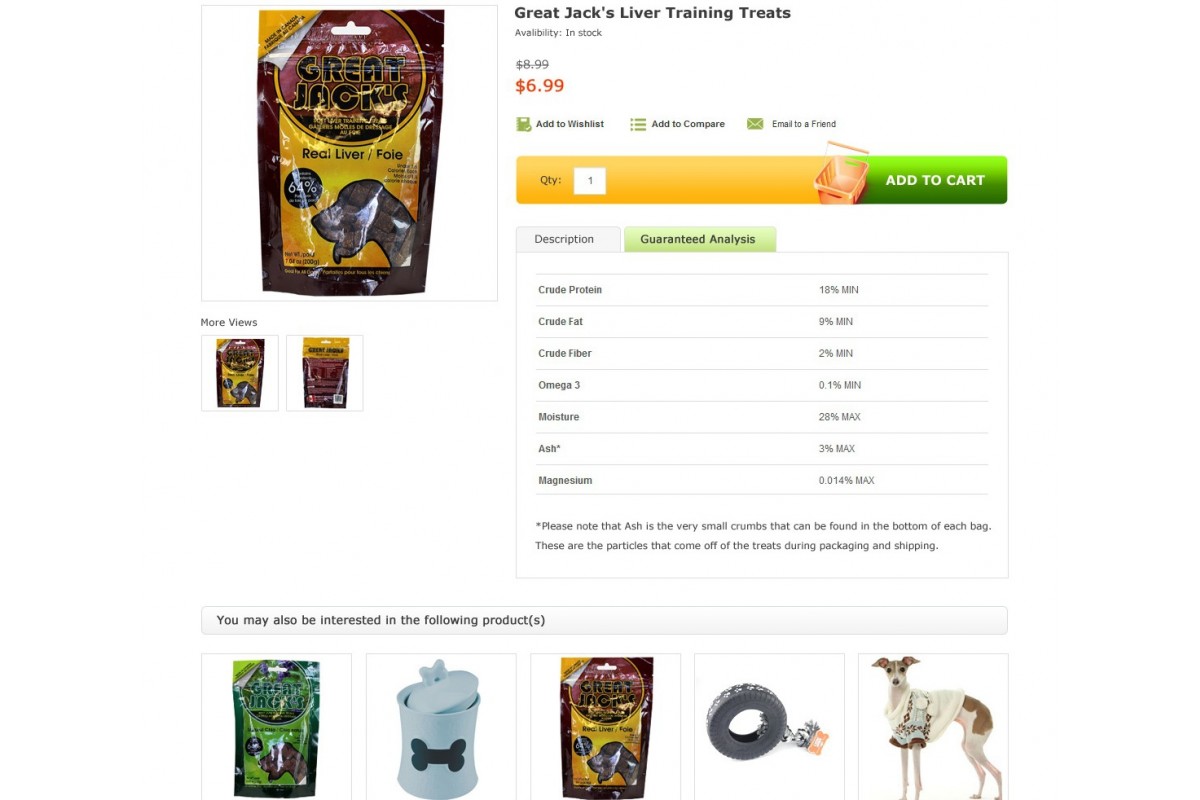Select the first More Views thumbnail

click(x=240, y=373)
